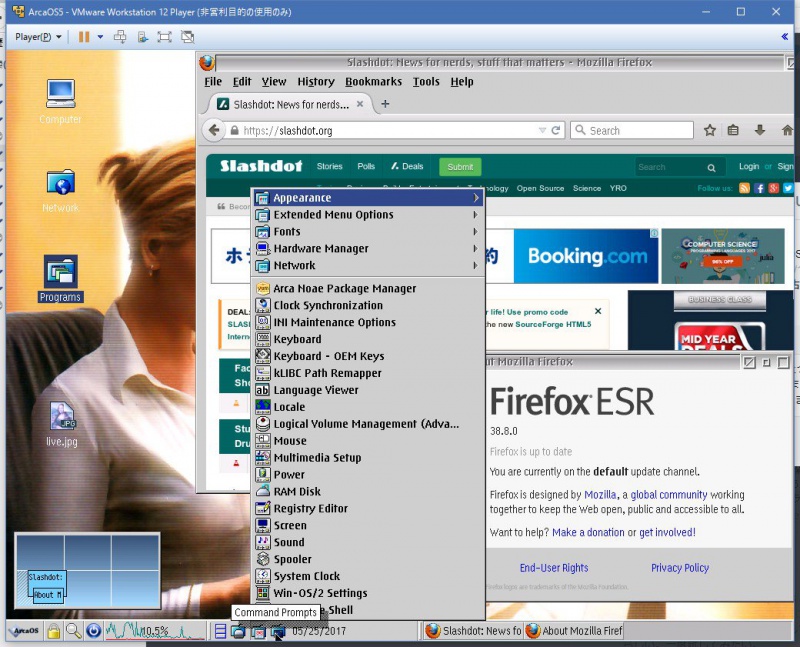Enter VMware full screen mode
Screen dimensions: 800x647
(164, 37)
